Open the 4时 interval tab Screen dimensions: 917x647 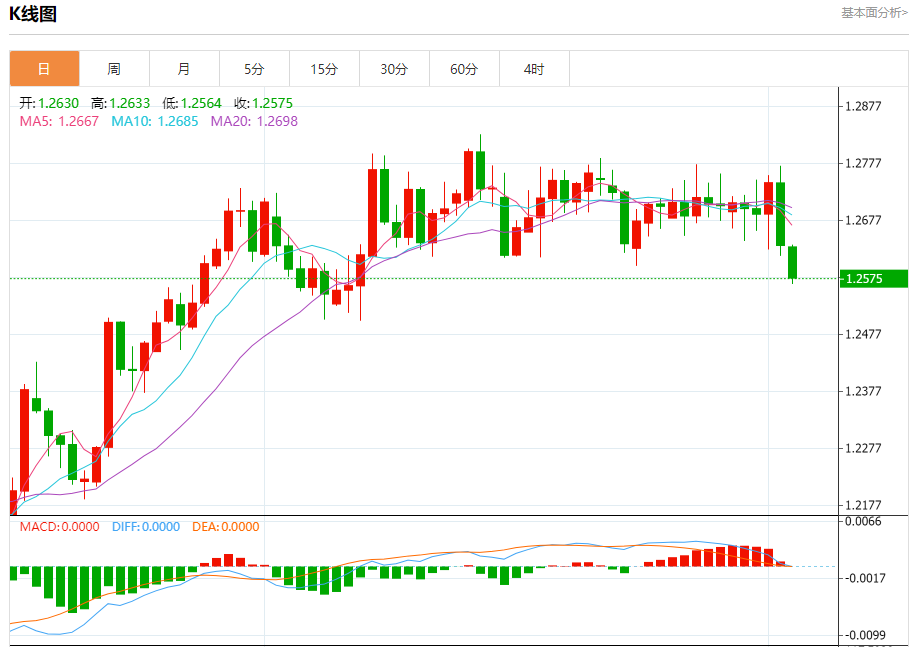point(534,69)
